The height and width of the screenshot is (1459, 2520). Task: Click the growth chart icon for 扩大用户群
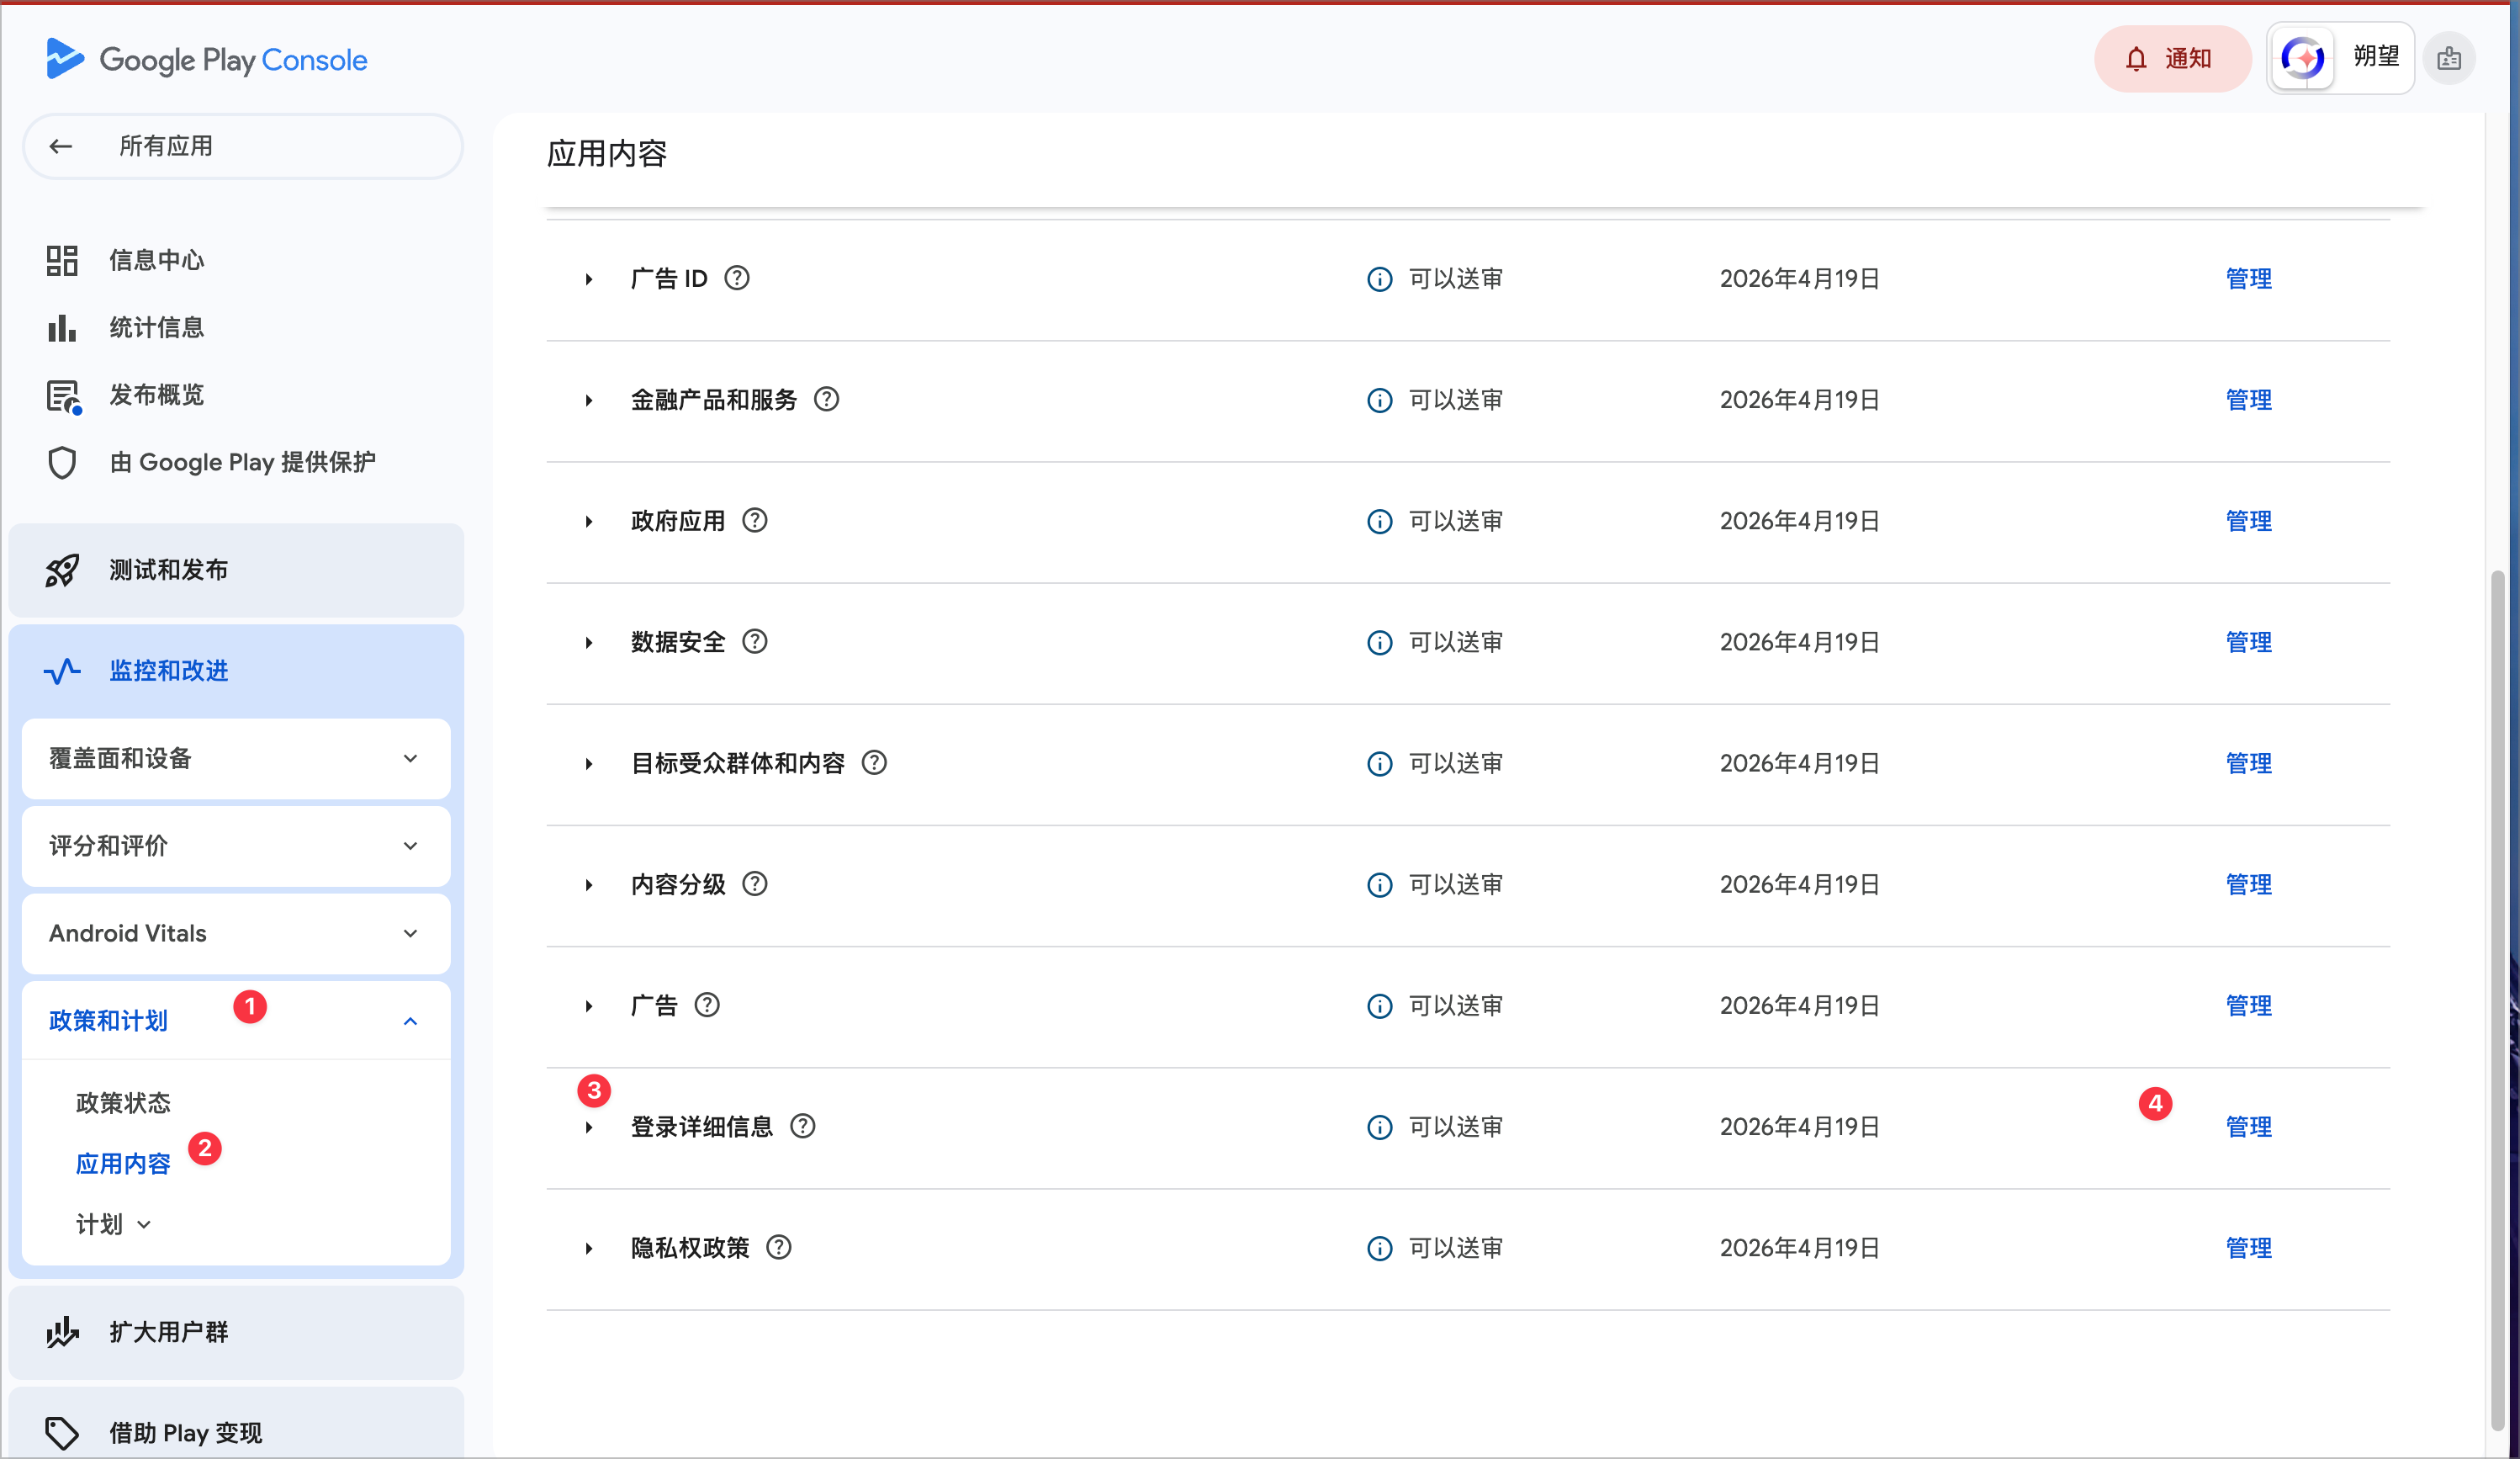(62, 1332)
